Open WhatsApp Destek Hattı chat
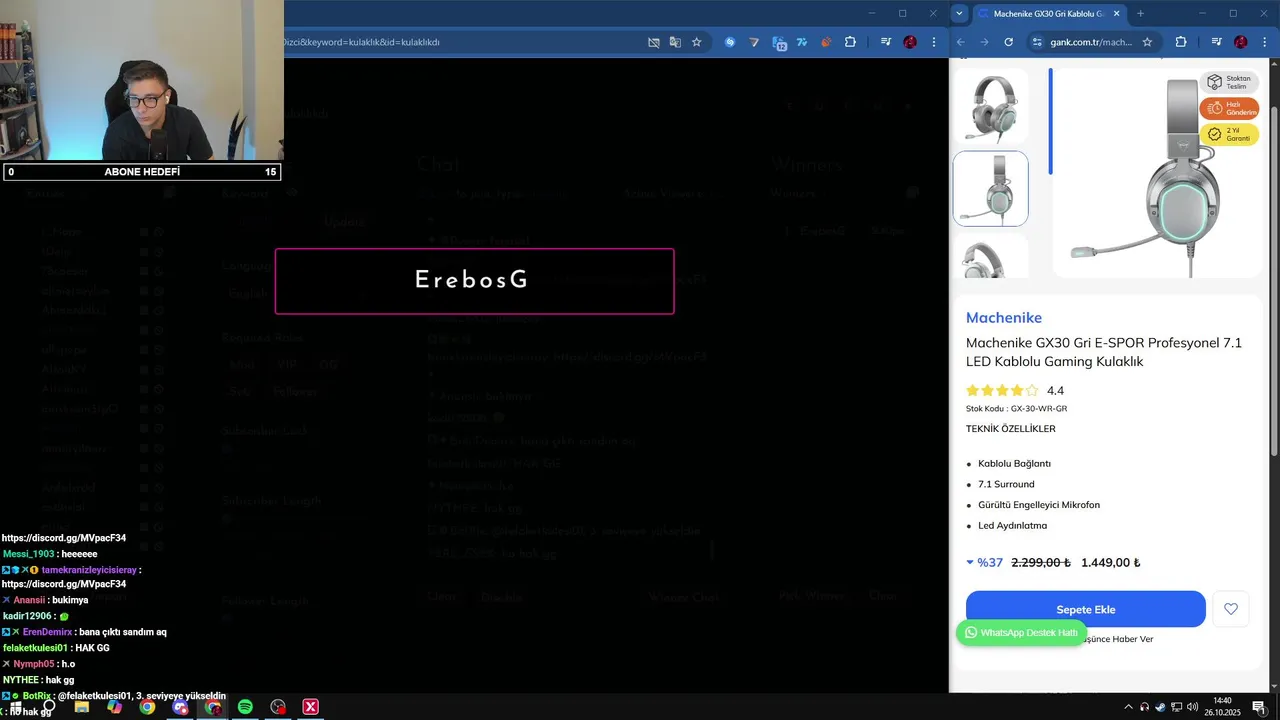Viewport: 1280px width, 720px height. tap(1021, 632)
